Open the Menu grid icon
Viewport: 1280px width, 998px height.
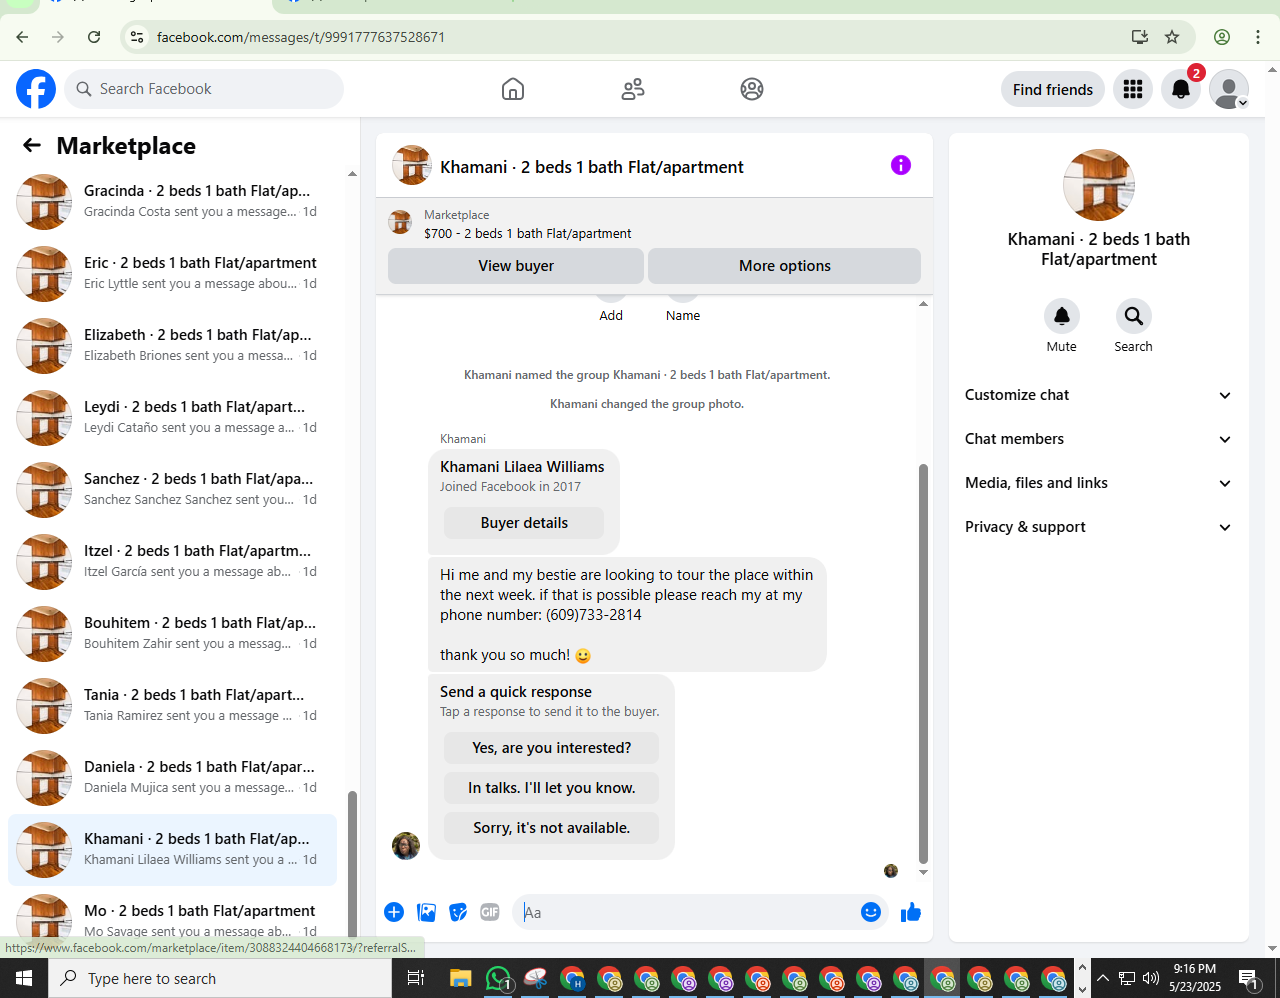[x=1133, y=89]
